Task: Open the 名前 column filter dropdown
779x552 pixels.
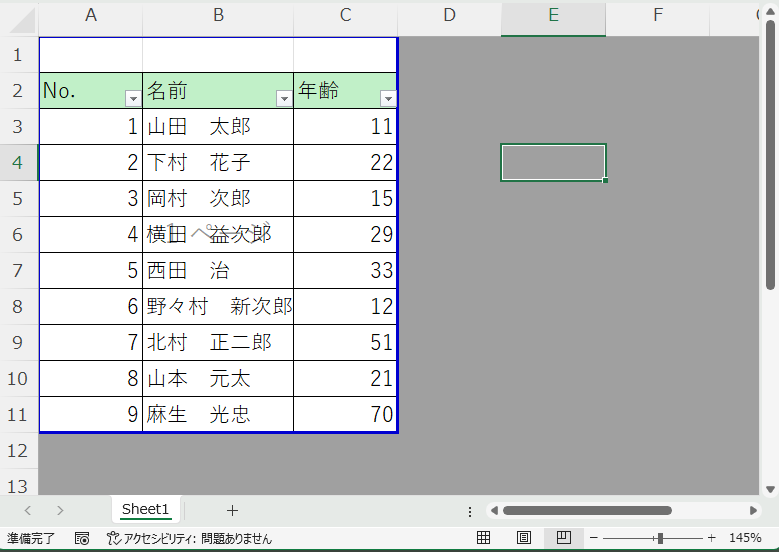Action: (284, 98)
